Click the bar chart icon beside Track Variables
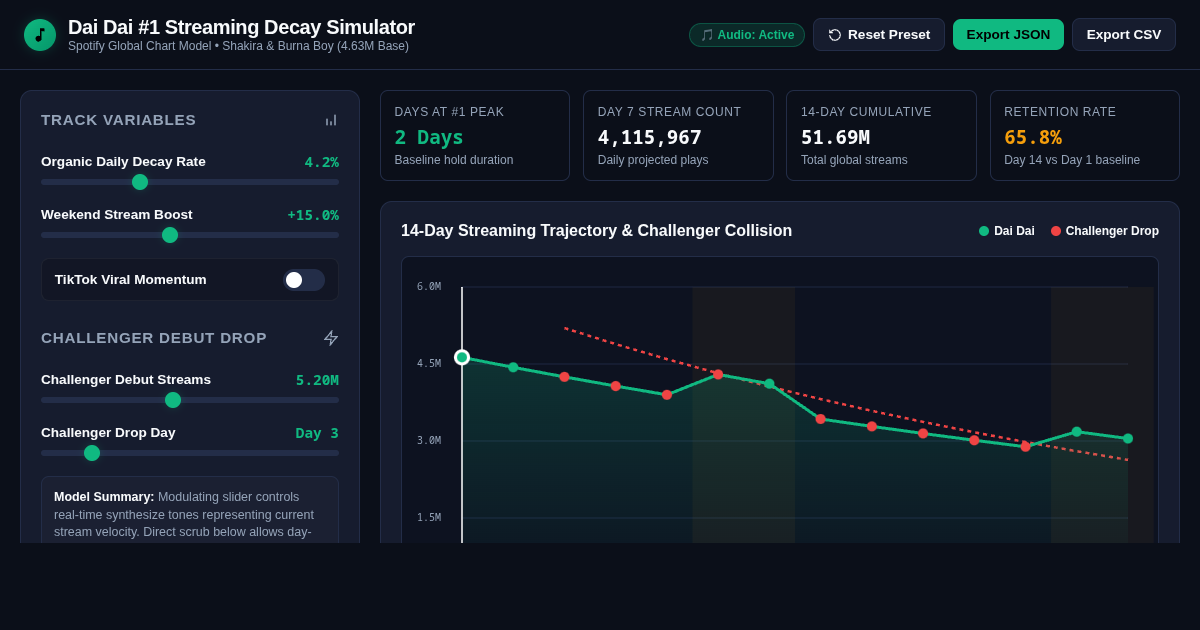The height and width of the screenshot is (630, 1200). pos(331,120)
